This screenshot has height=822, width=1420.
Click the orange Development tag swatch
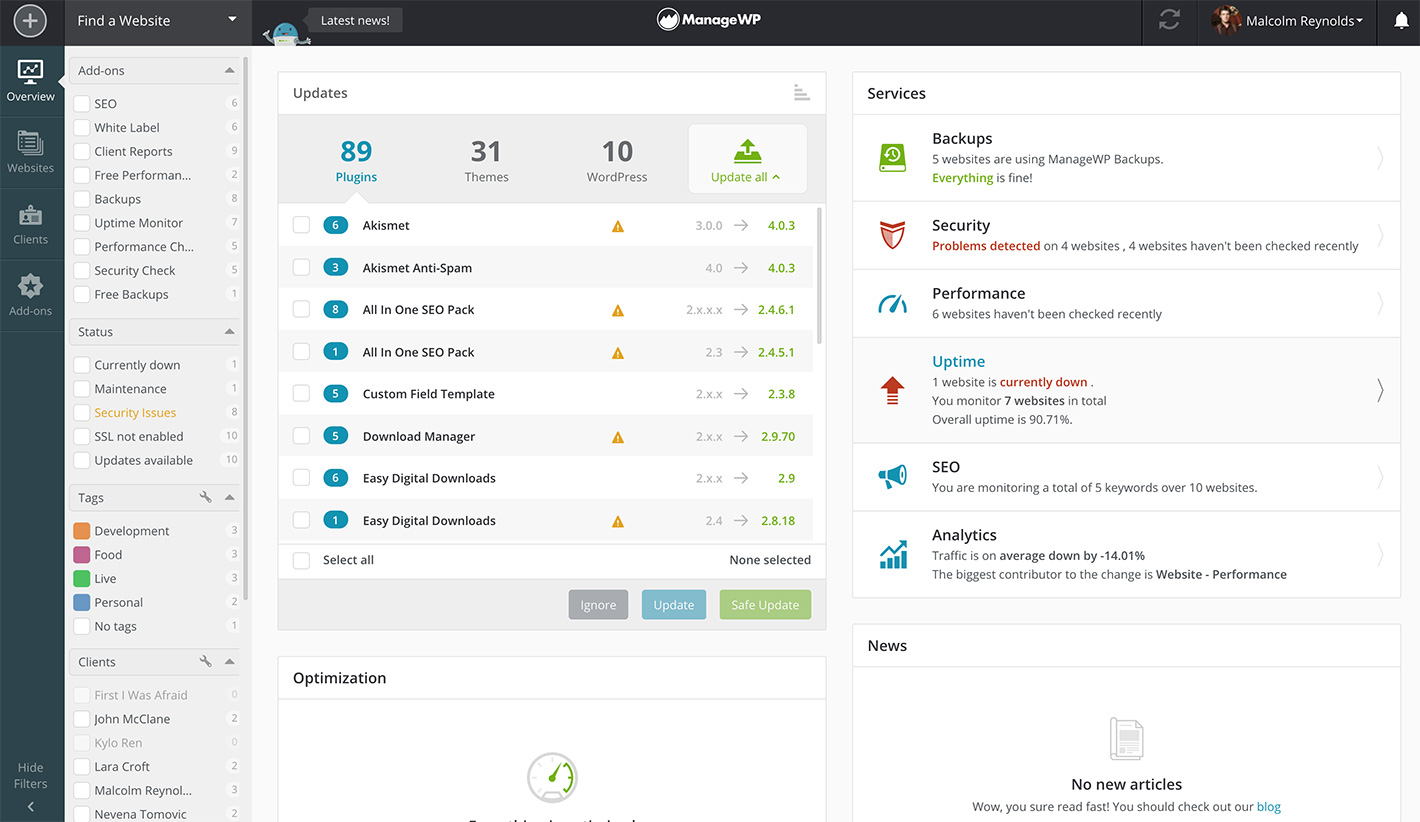82,531
